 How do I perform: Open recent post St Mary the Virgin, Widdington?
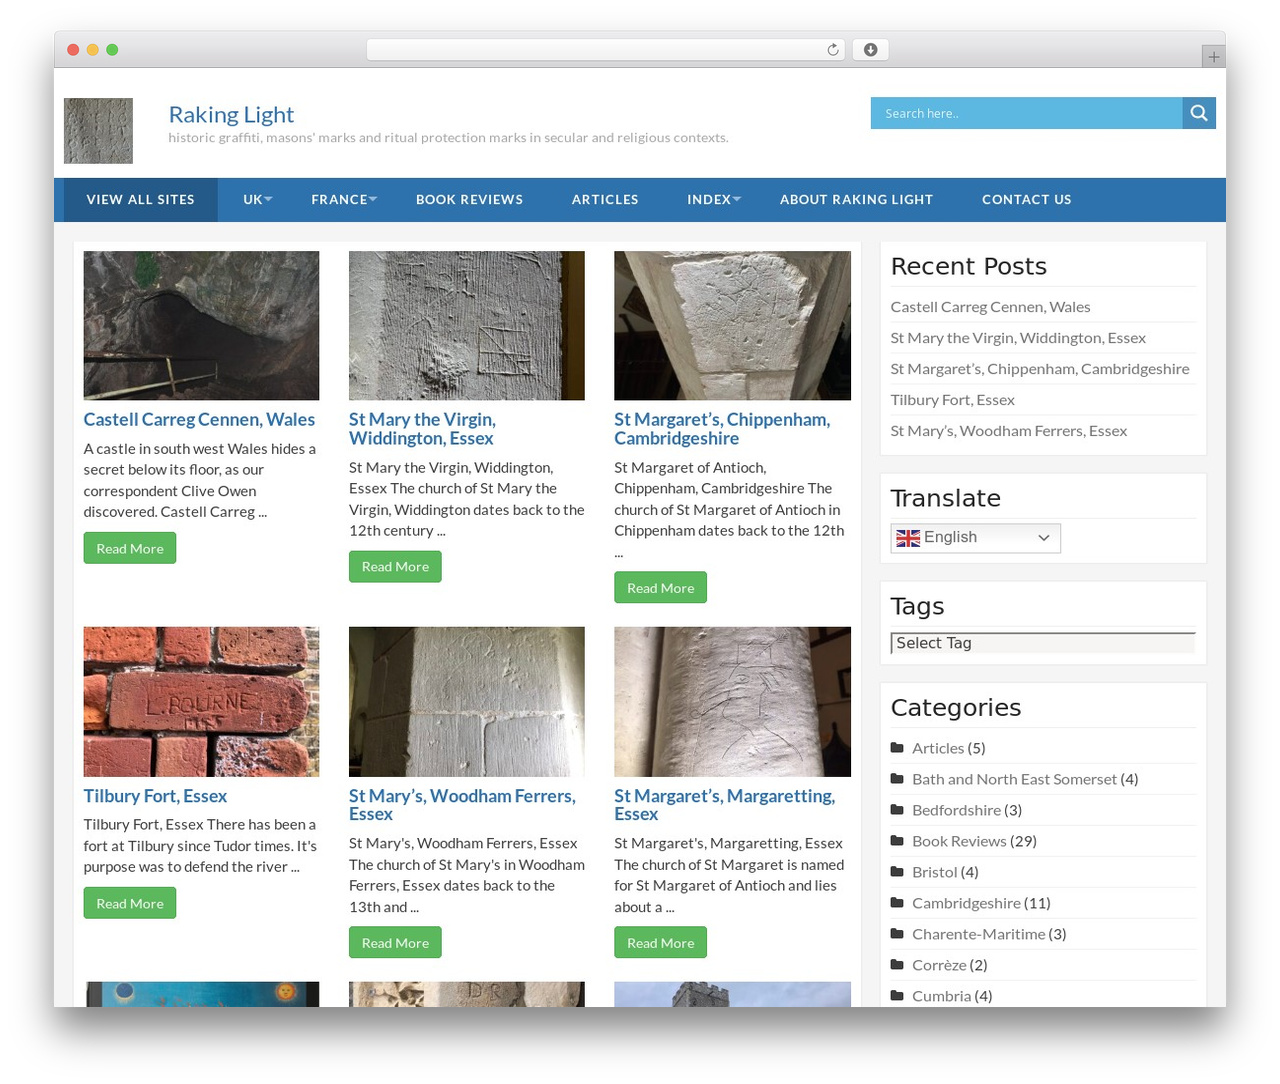[1018, 338]
